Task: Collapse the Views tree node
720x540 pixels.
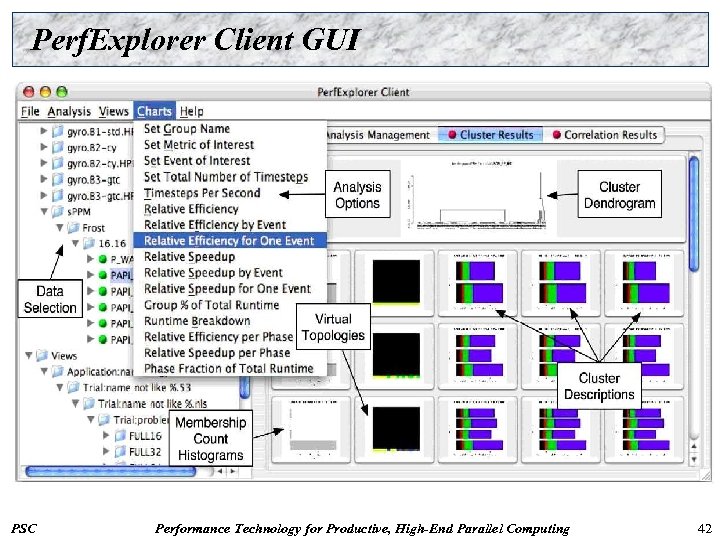Action: click(28, 355)
